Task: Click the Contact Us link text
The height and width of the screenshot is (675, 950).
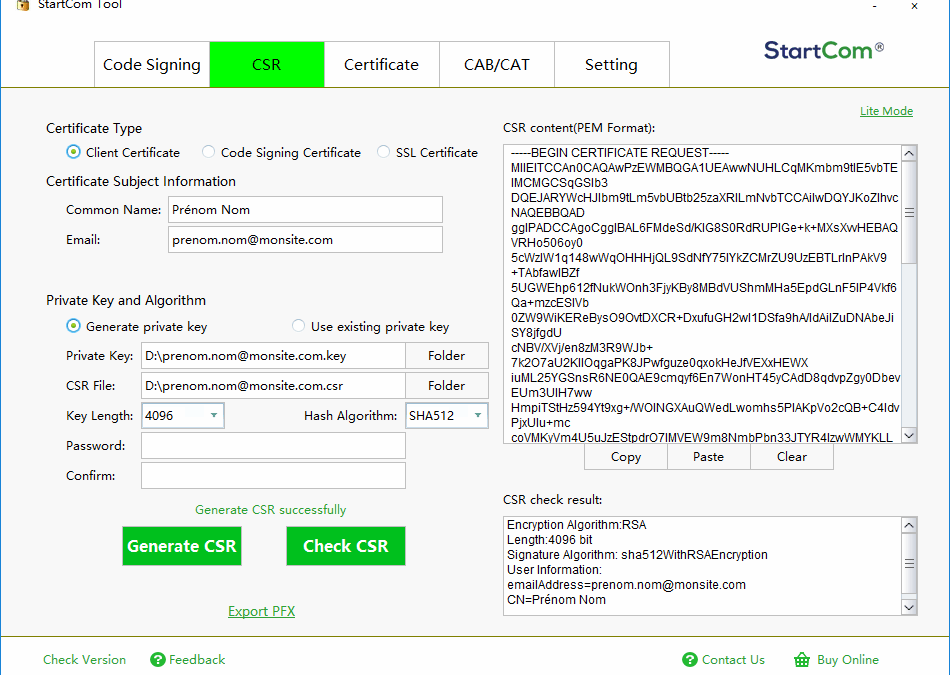Action: (733, 659)
